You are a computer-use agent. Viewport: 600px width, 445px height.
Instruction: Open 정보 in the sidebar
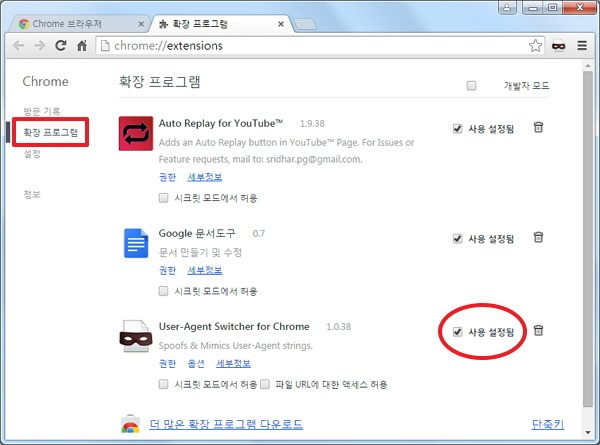coord(32,194)
